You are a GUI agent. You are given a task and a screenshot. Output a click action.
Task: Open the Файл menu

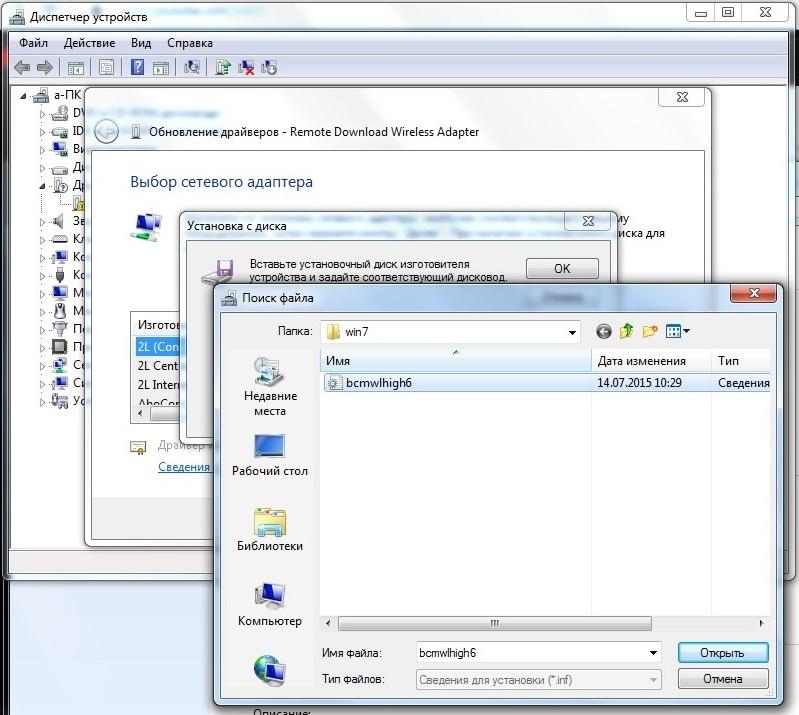[33, 43]
